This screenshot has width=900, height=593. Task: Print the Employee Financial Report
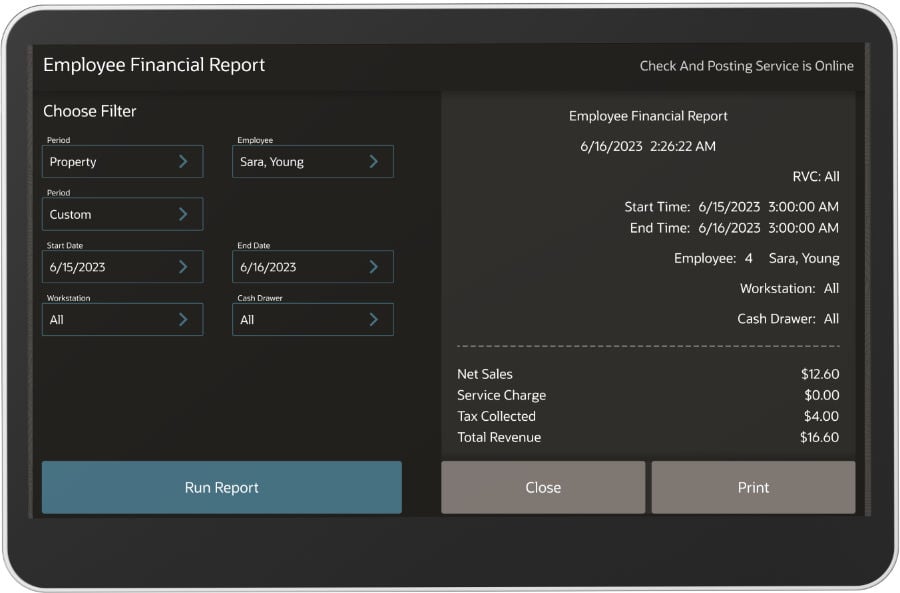coord(753,487)
